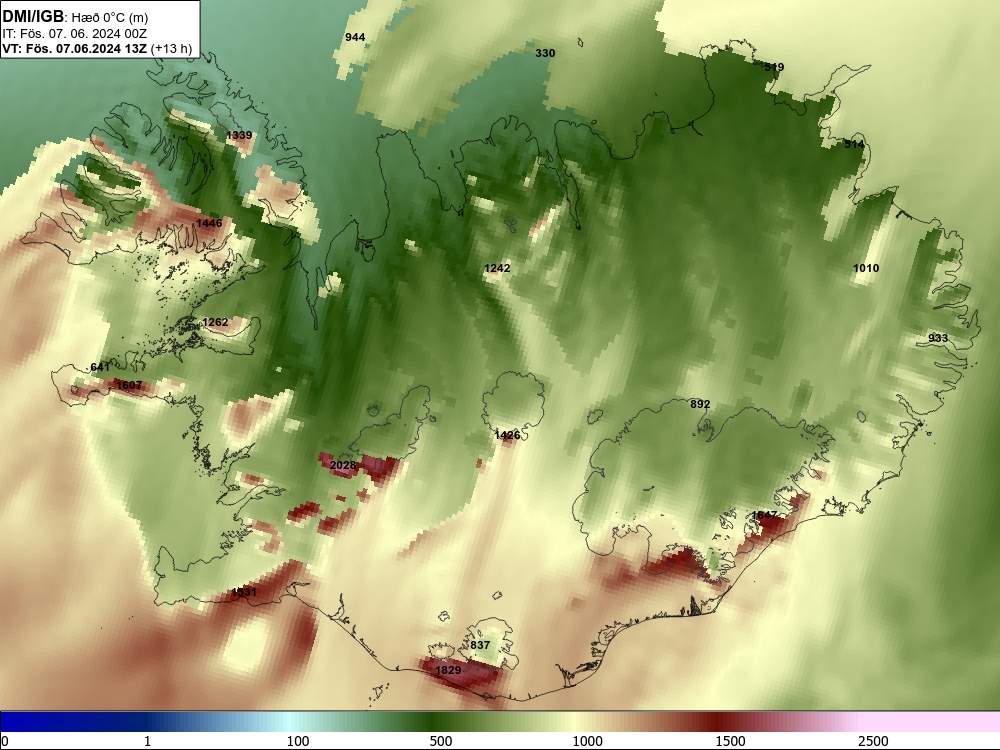Click the 1000 tick on the color scale
This screenshot has height=750, width=1000.
coord(587,741)
